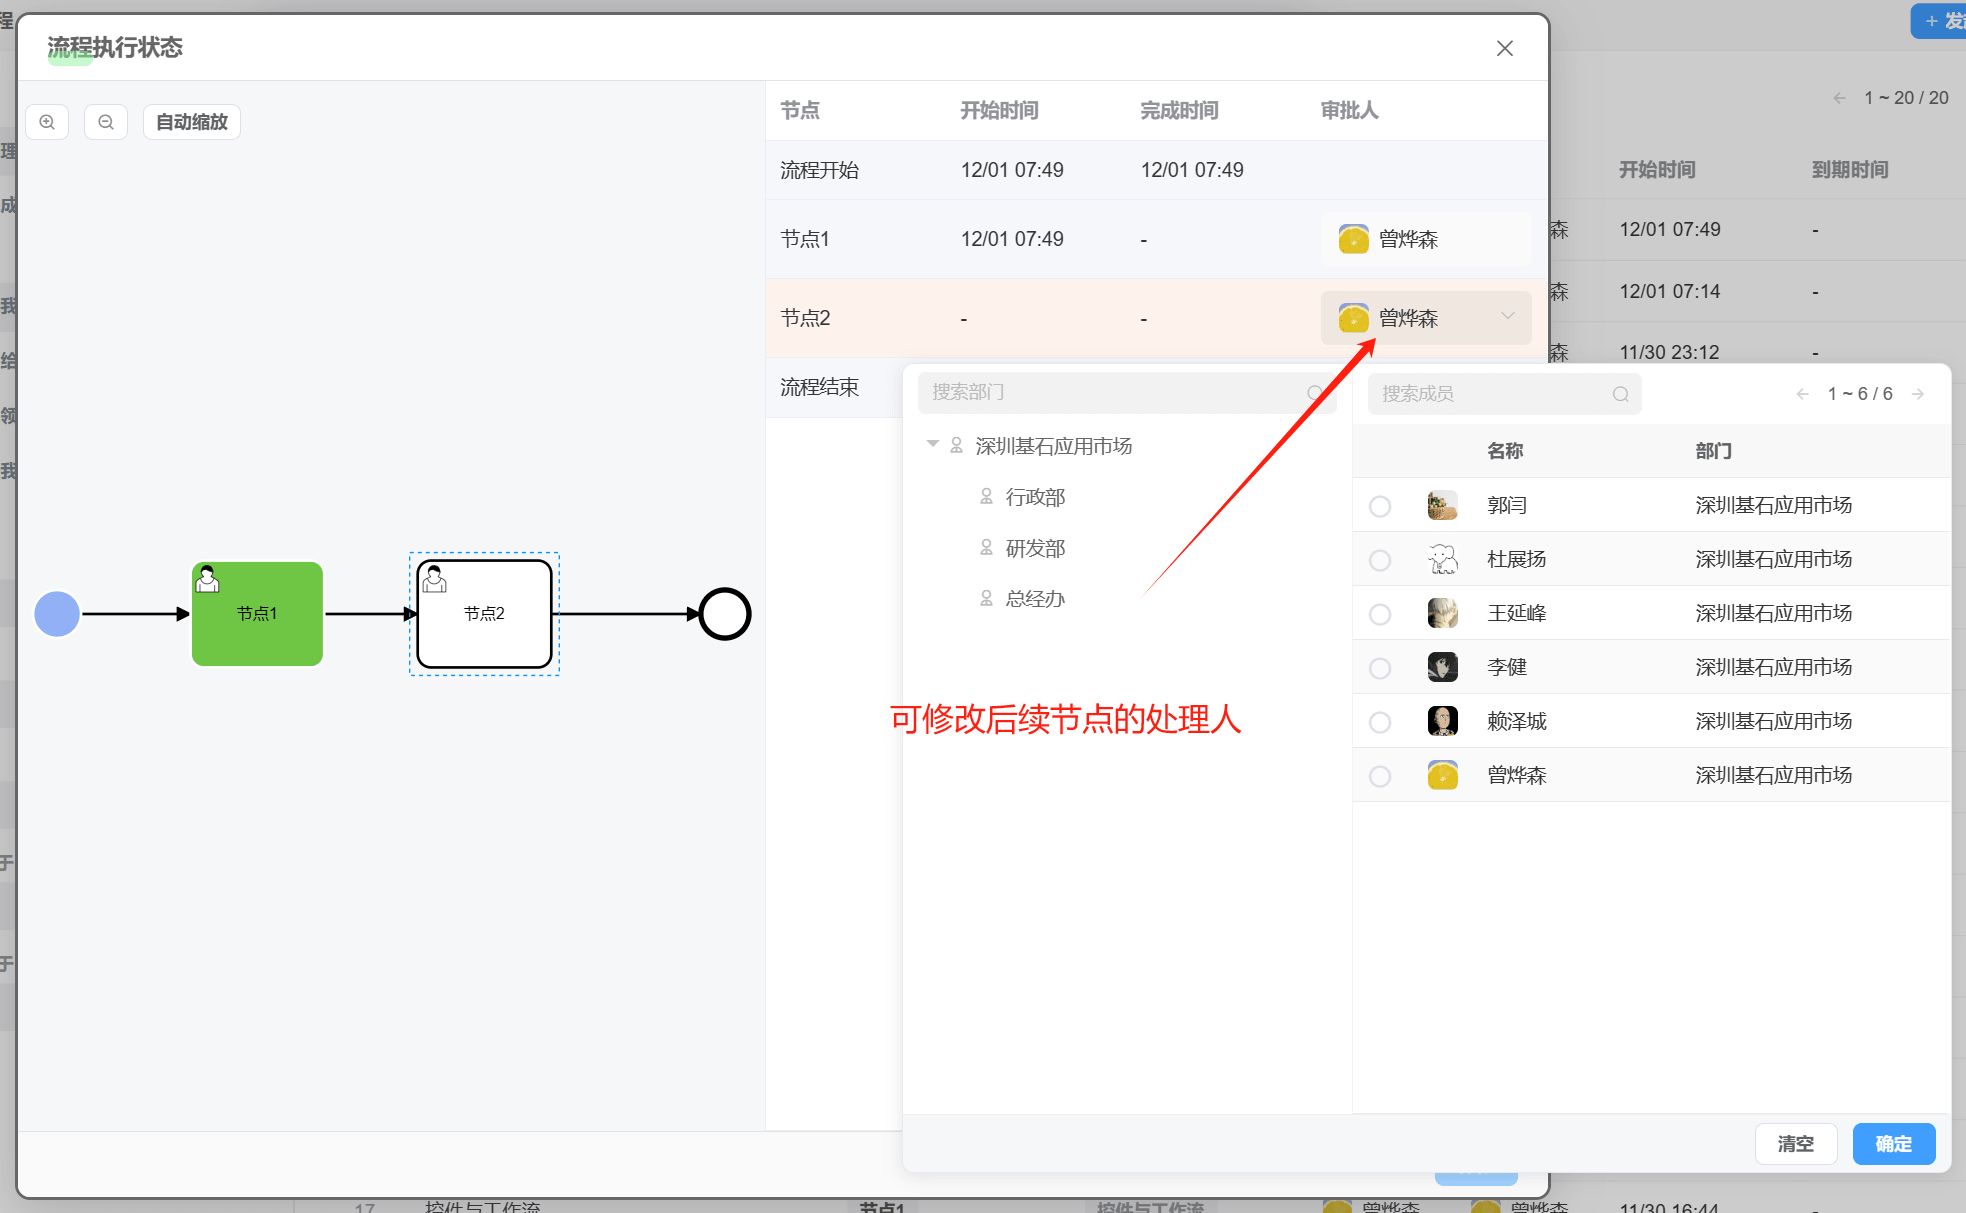The image size is (1966, 1213).
Task: Select 行政部 department in tree
Action: click(x=1035, y=497)
